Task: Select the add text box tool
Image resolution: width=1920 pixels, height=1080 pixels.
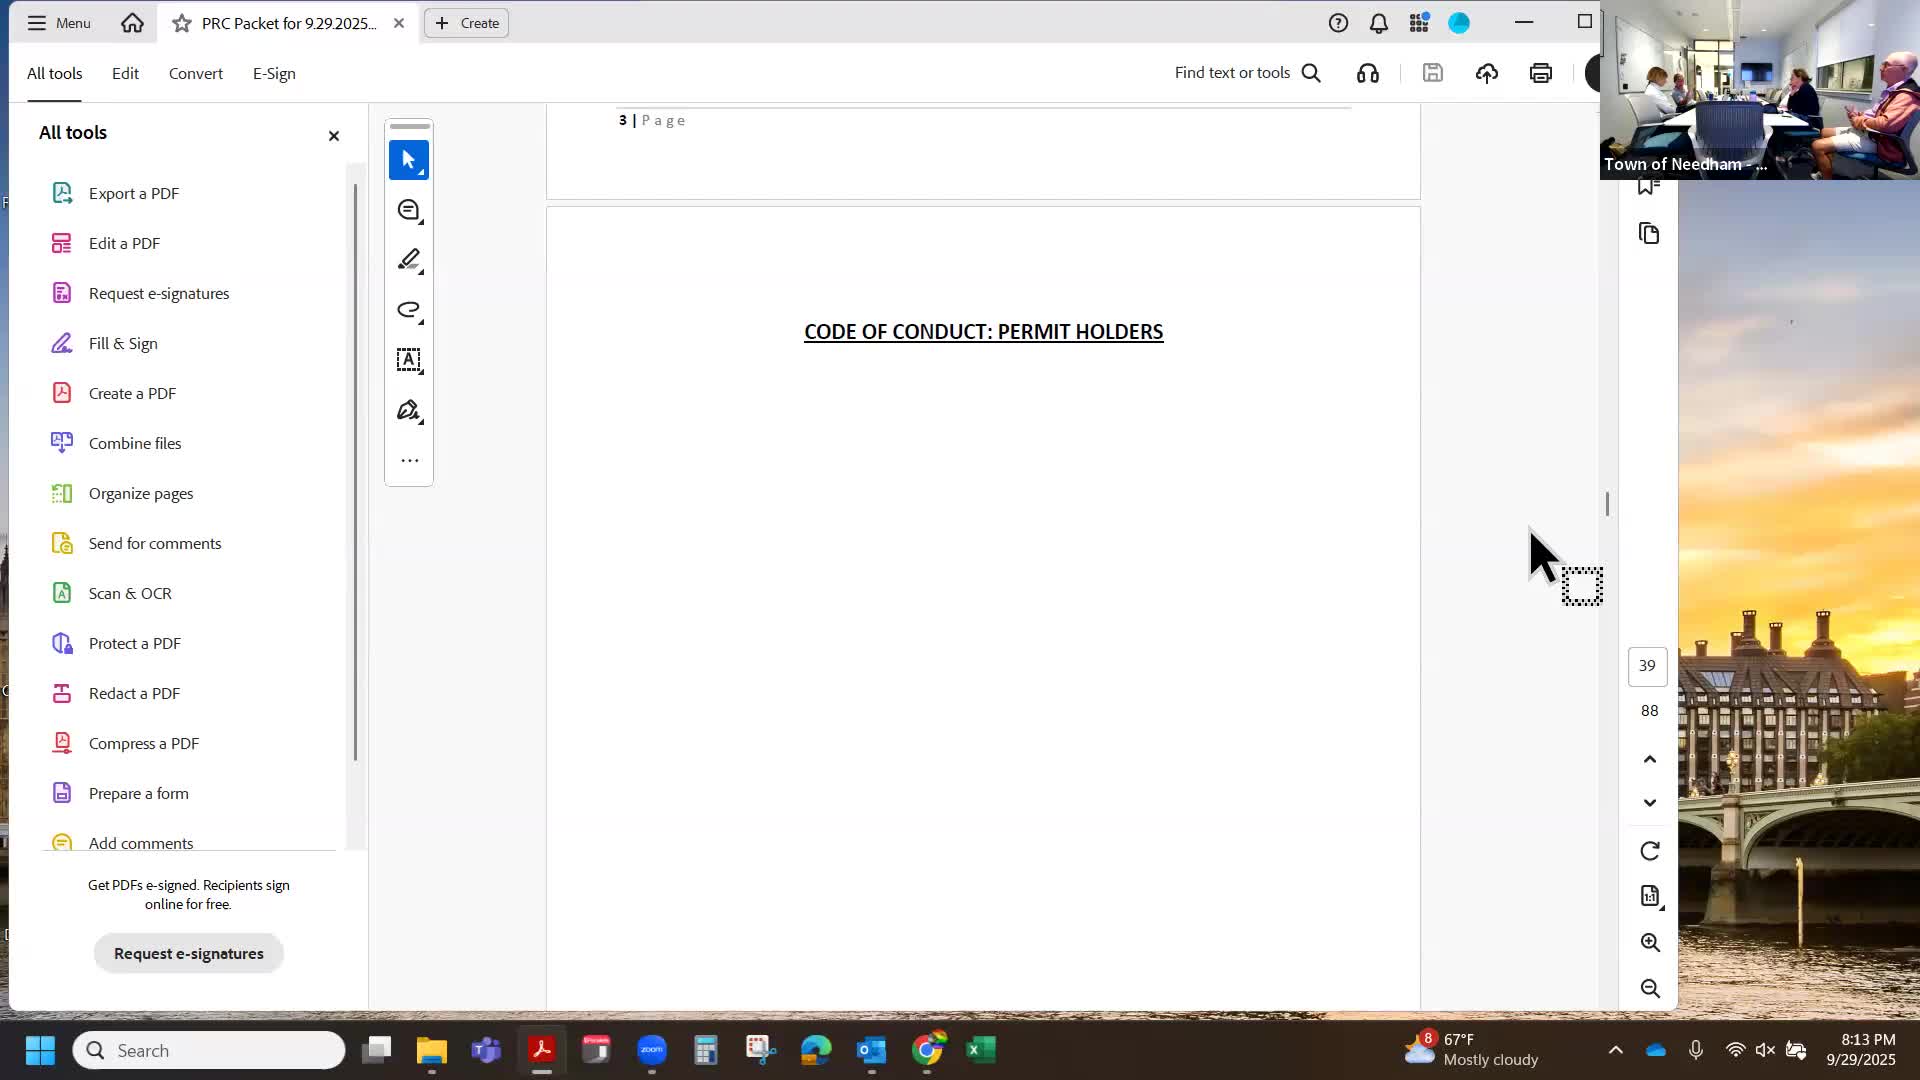Action: (x=408, y=360)
